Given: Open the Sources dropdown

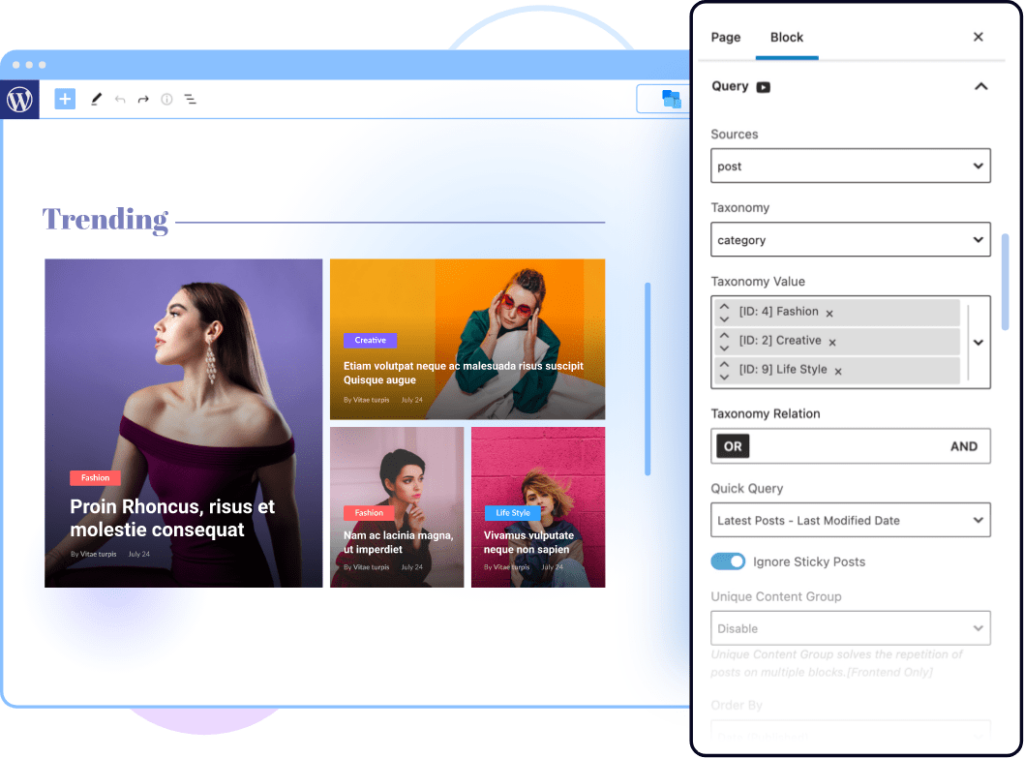Looking at the screenshot, I should point(850,166).
